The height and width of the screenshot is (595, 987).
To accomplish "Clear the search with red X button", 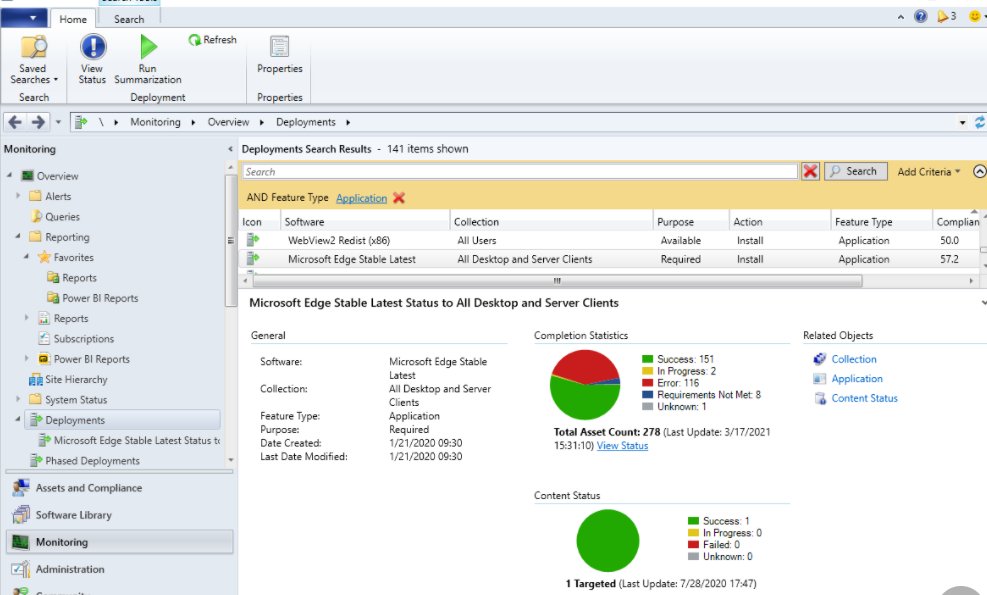I will (810, 171).
